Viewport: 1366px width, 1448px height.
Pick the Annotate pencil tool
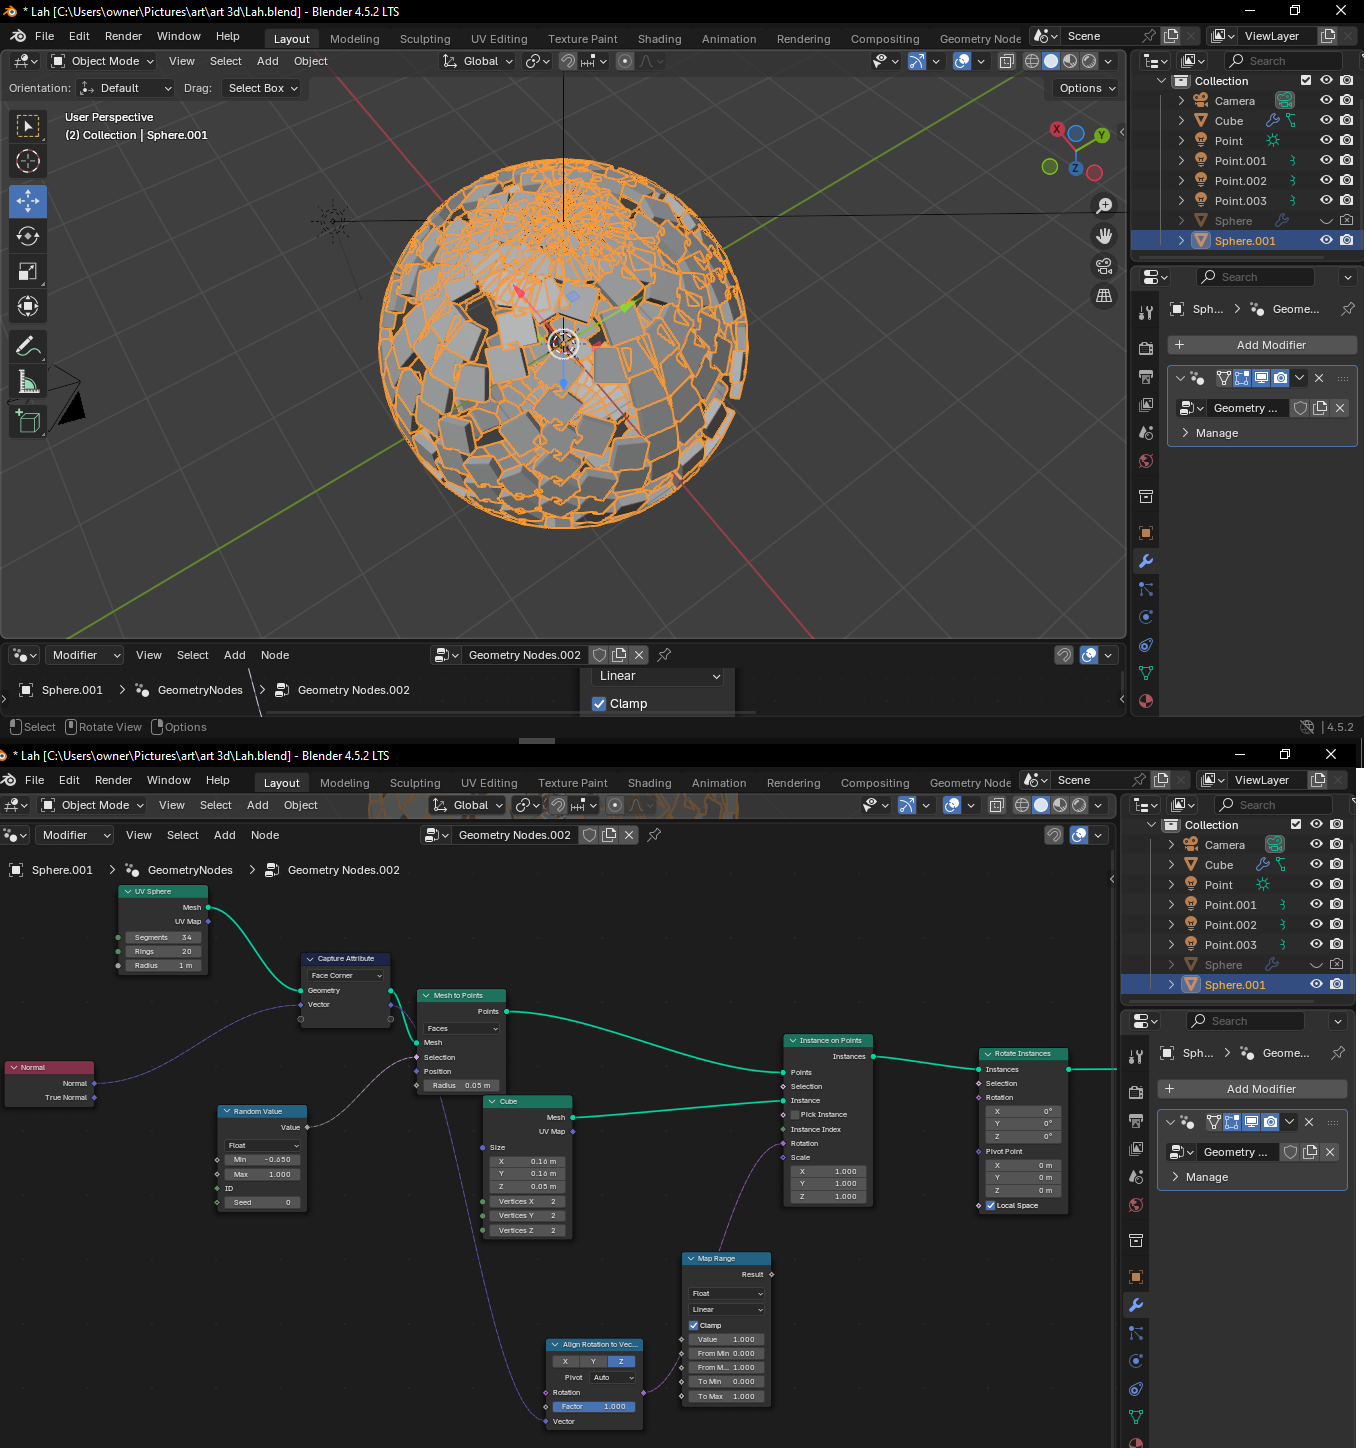[x=28, y=346]
